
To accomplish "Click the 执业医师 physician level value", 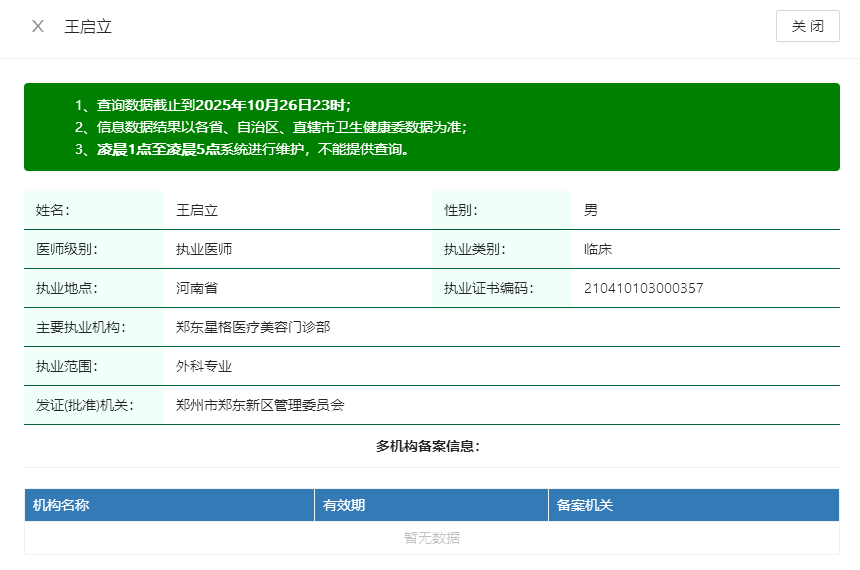I will [x=204, y=249].
